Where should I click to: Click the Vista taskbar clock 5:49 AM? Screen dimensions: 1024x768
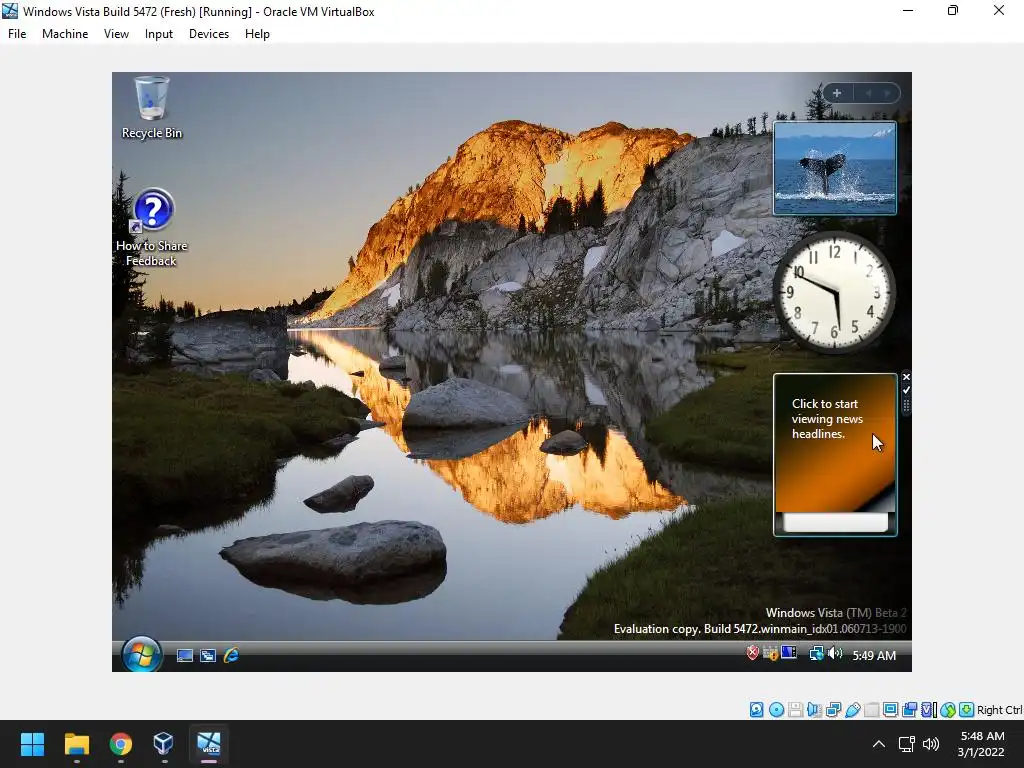click(x=874, y=655)
